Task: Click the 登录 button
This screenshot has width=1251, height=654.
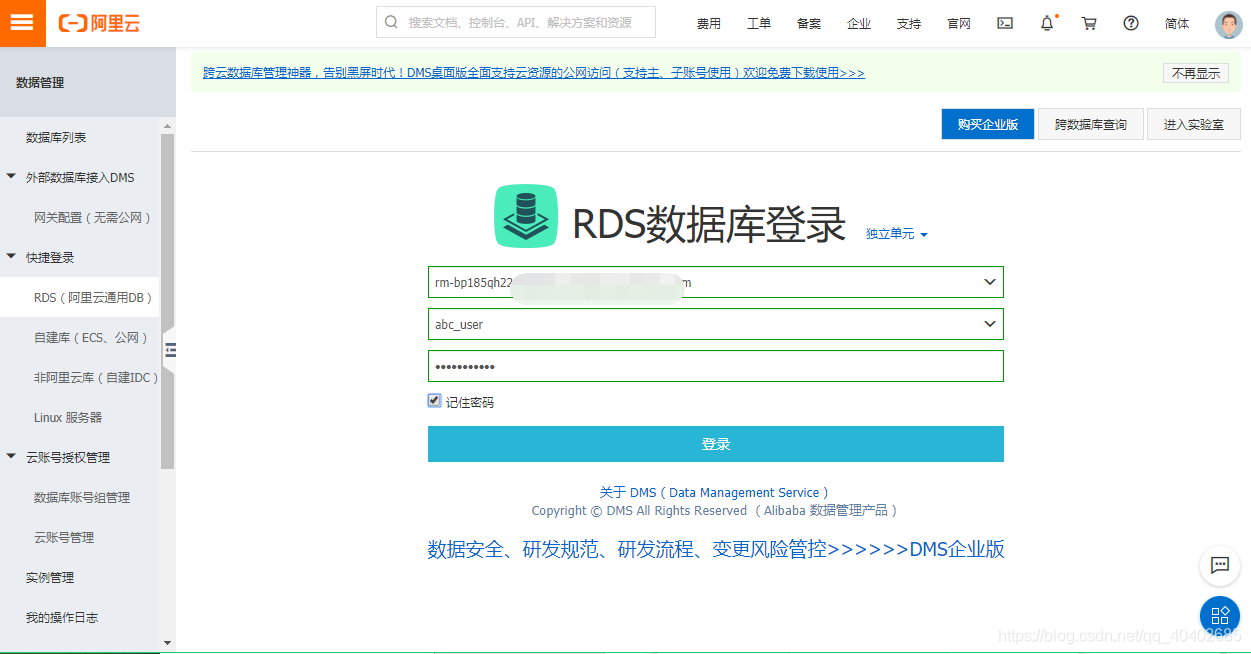Action: tap(716, 444)
